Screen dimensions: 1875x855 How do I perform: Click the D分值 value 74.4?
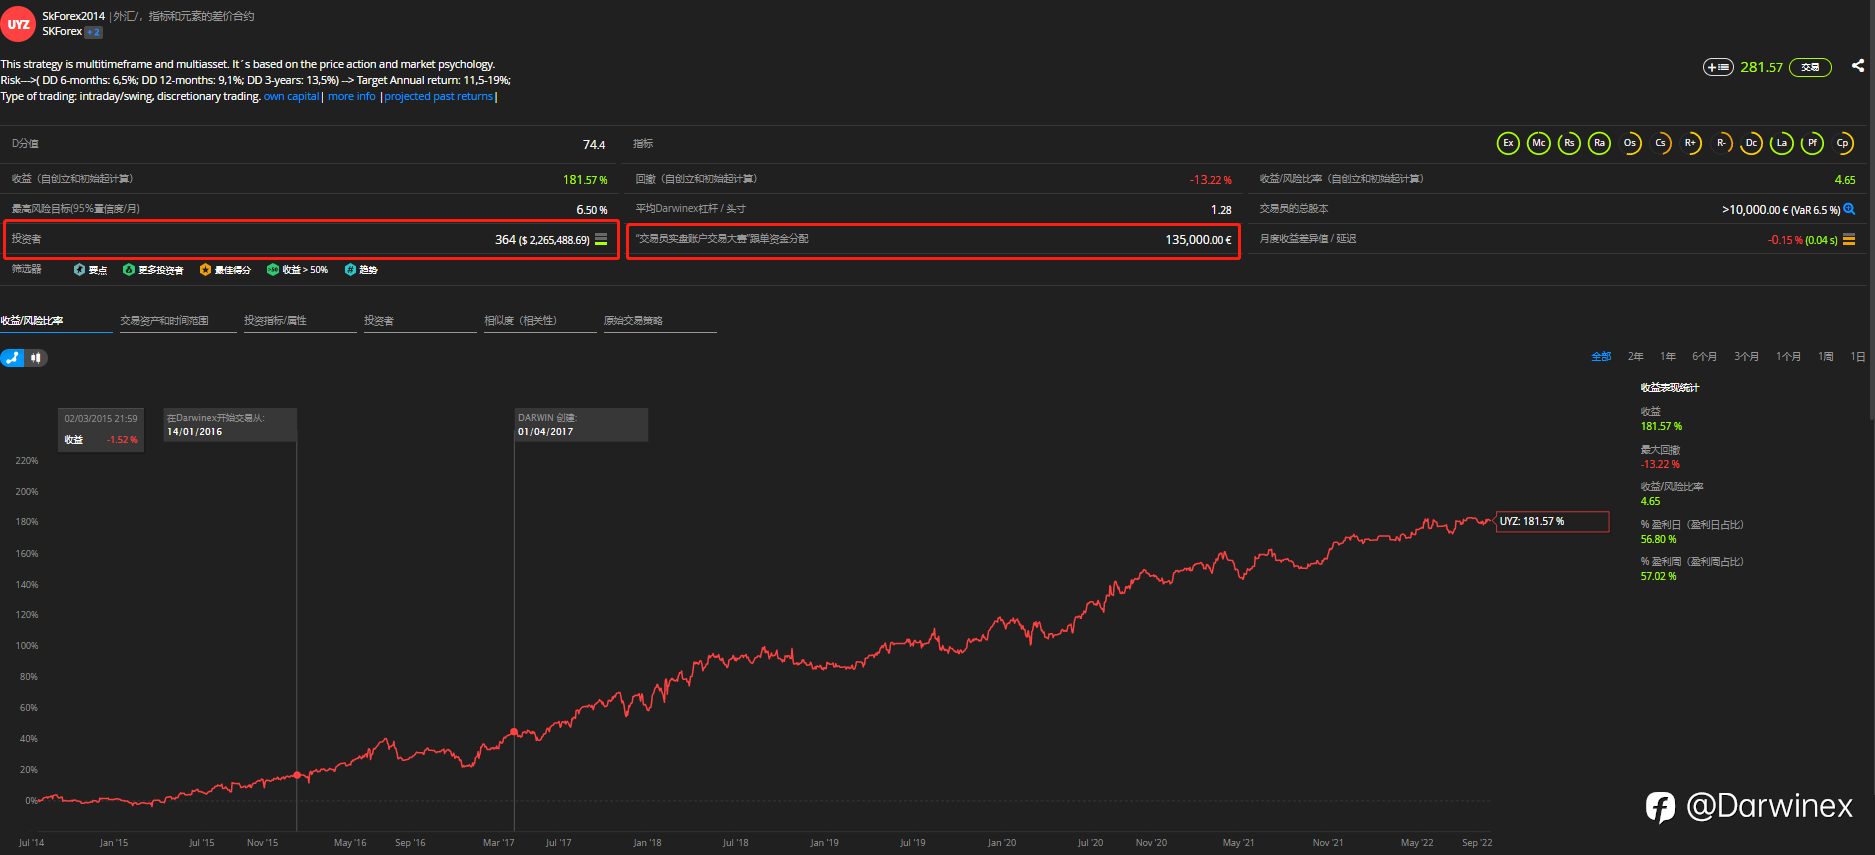point(594,145)
